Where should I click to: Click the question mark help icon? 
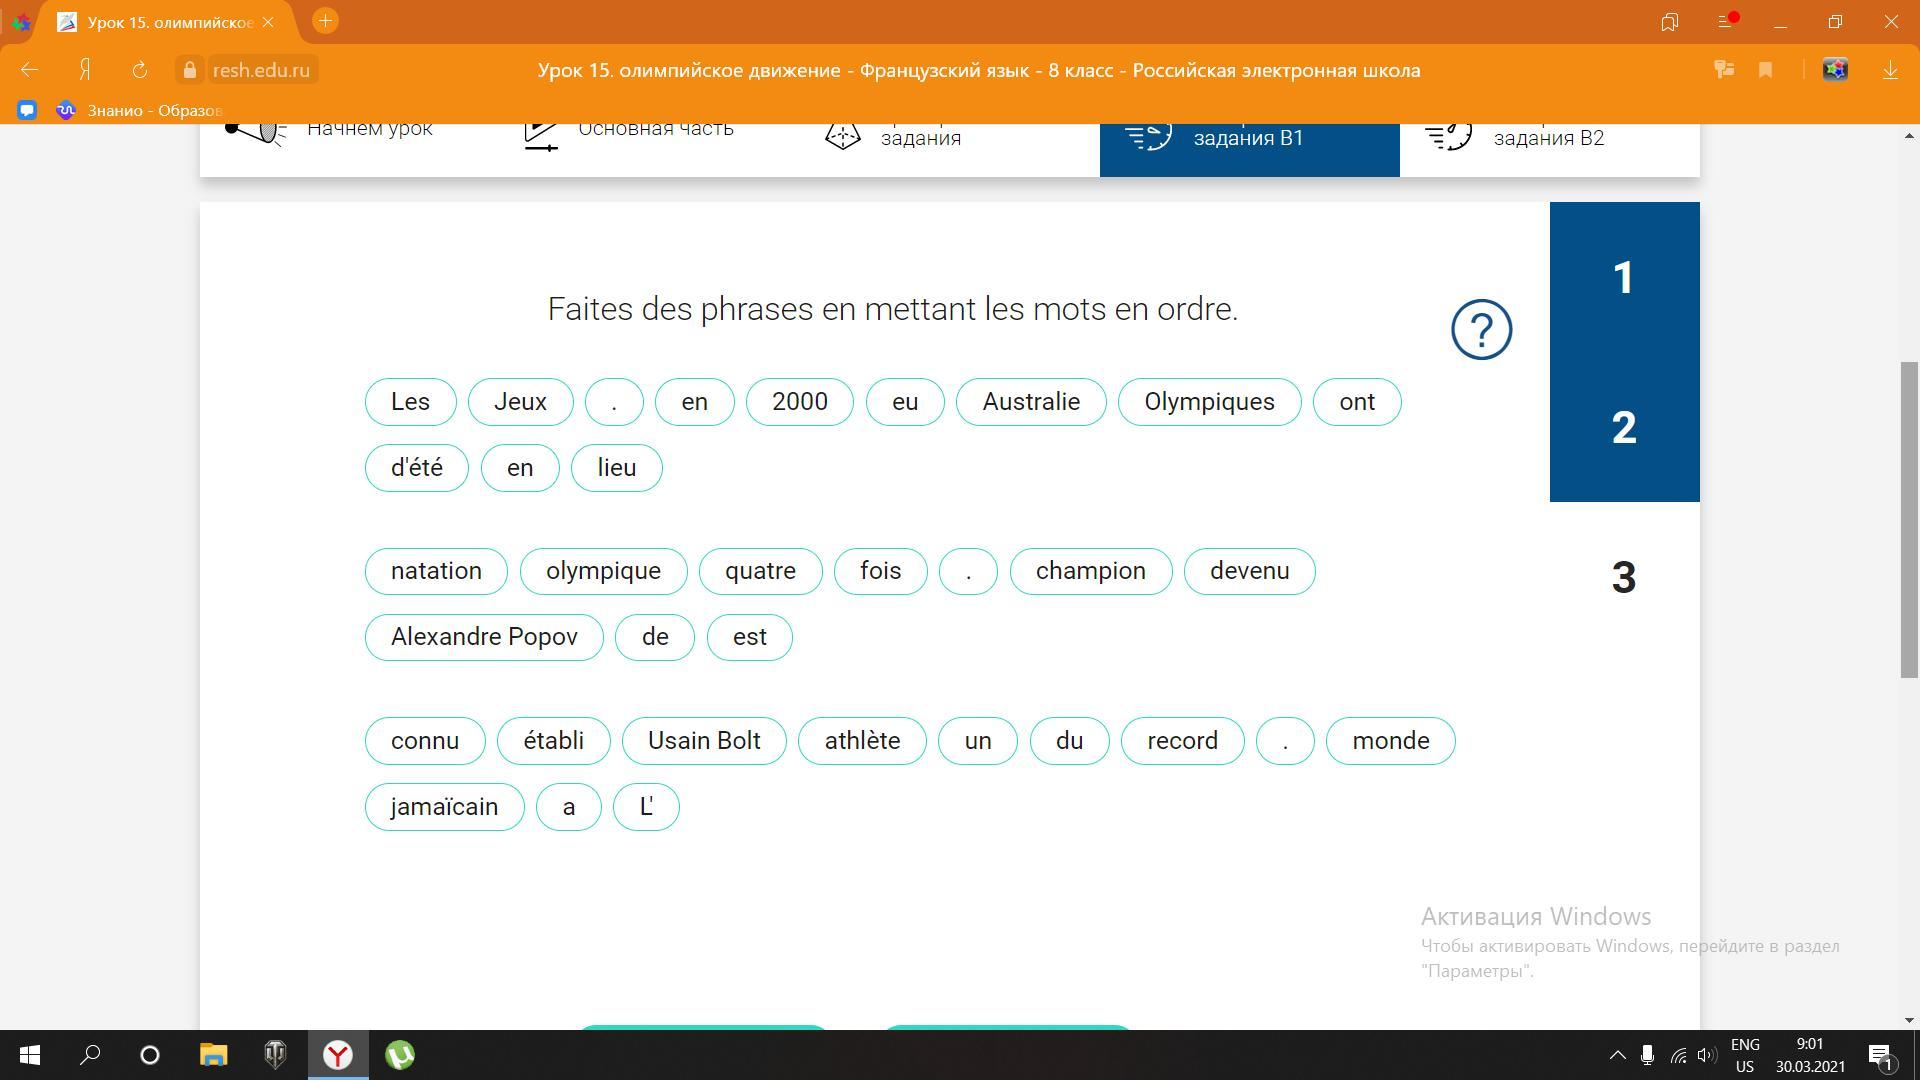tap(1481, 329)
